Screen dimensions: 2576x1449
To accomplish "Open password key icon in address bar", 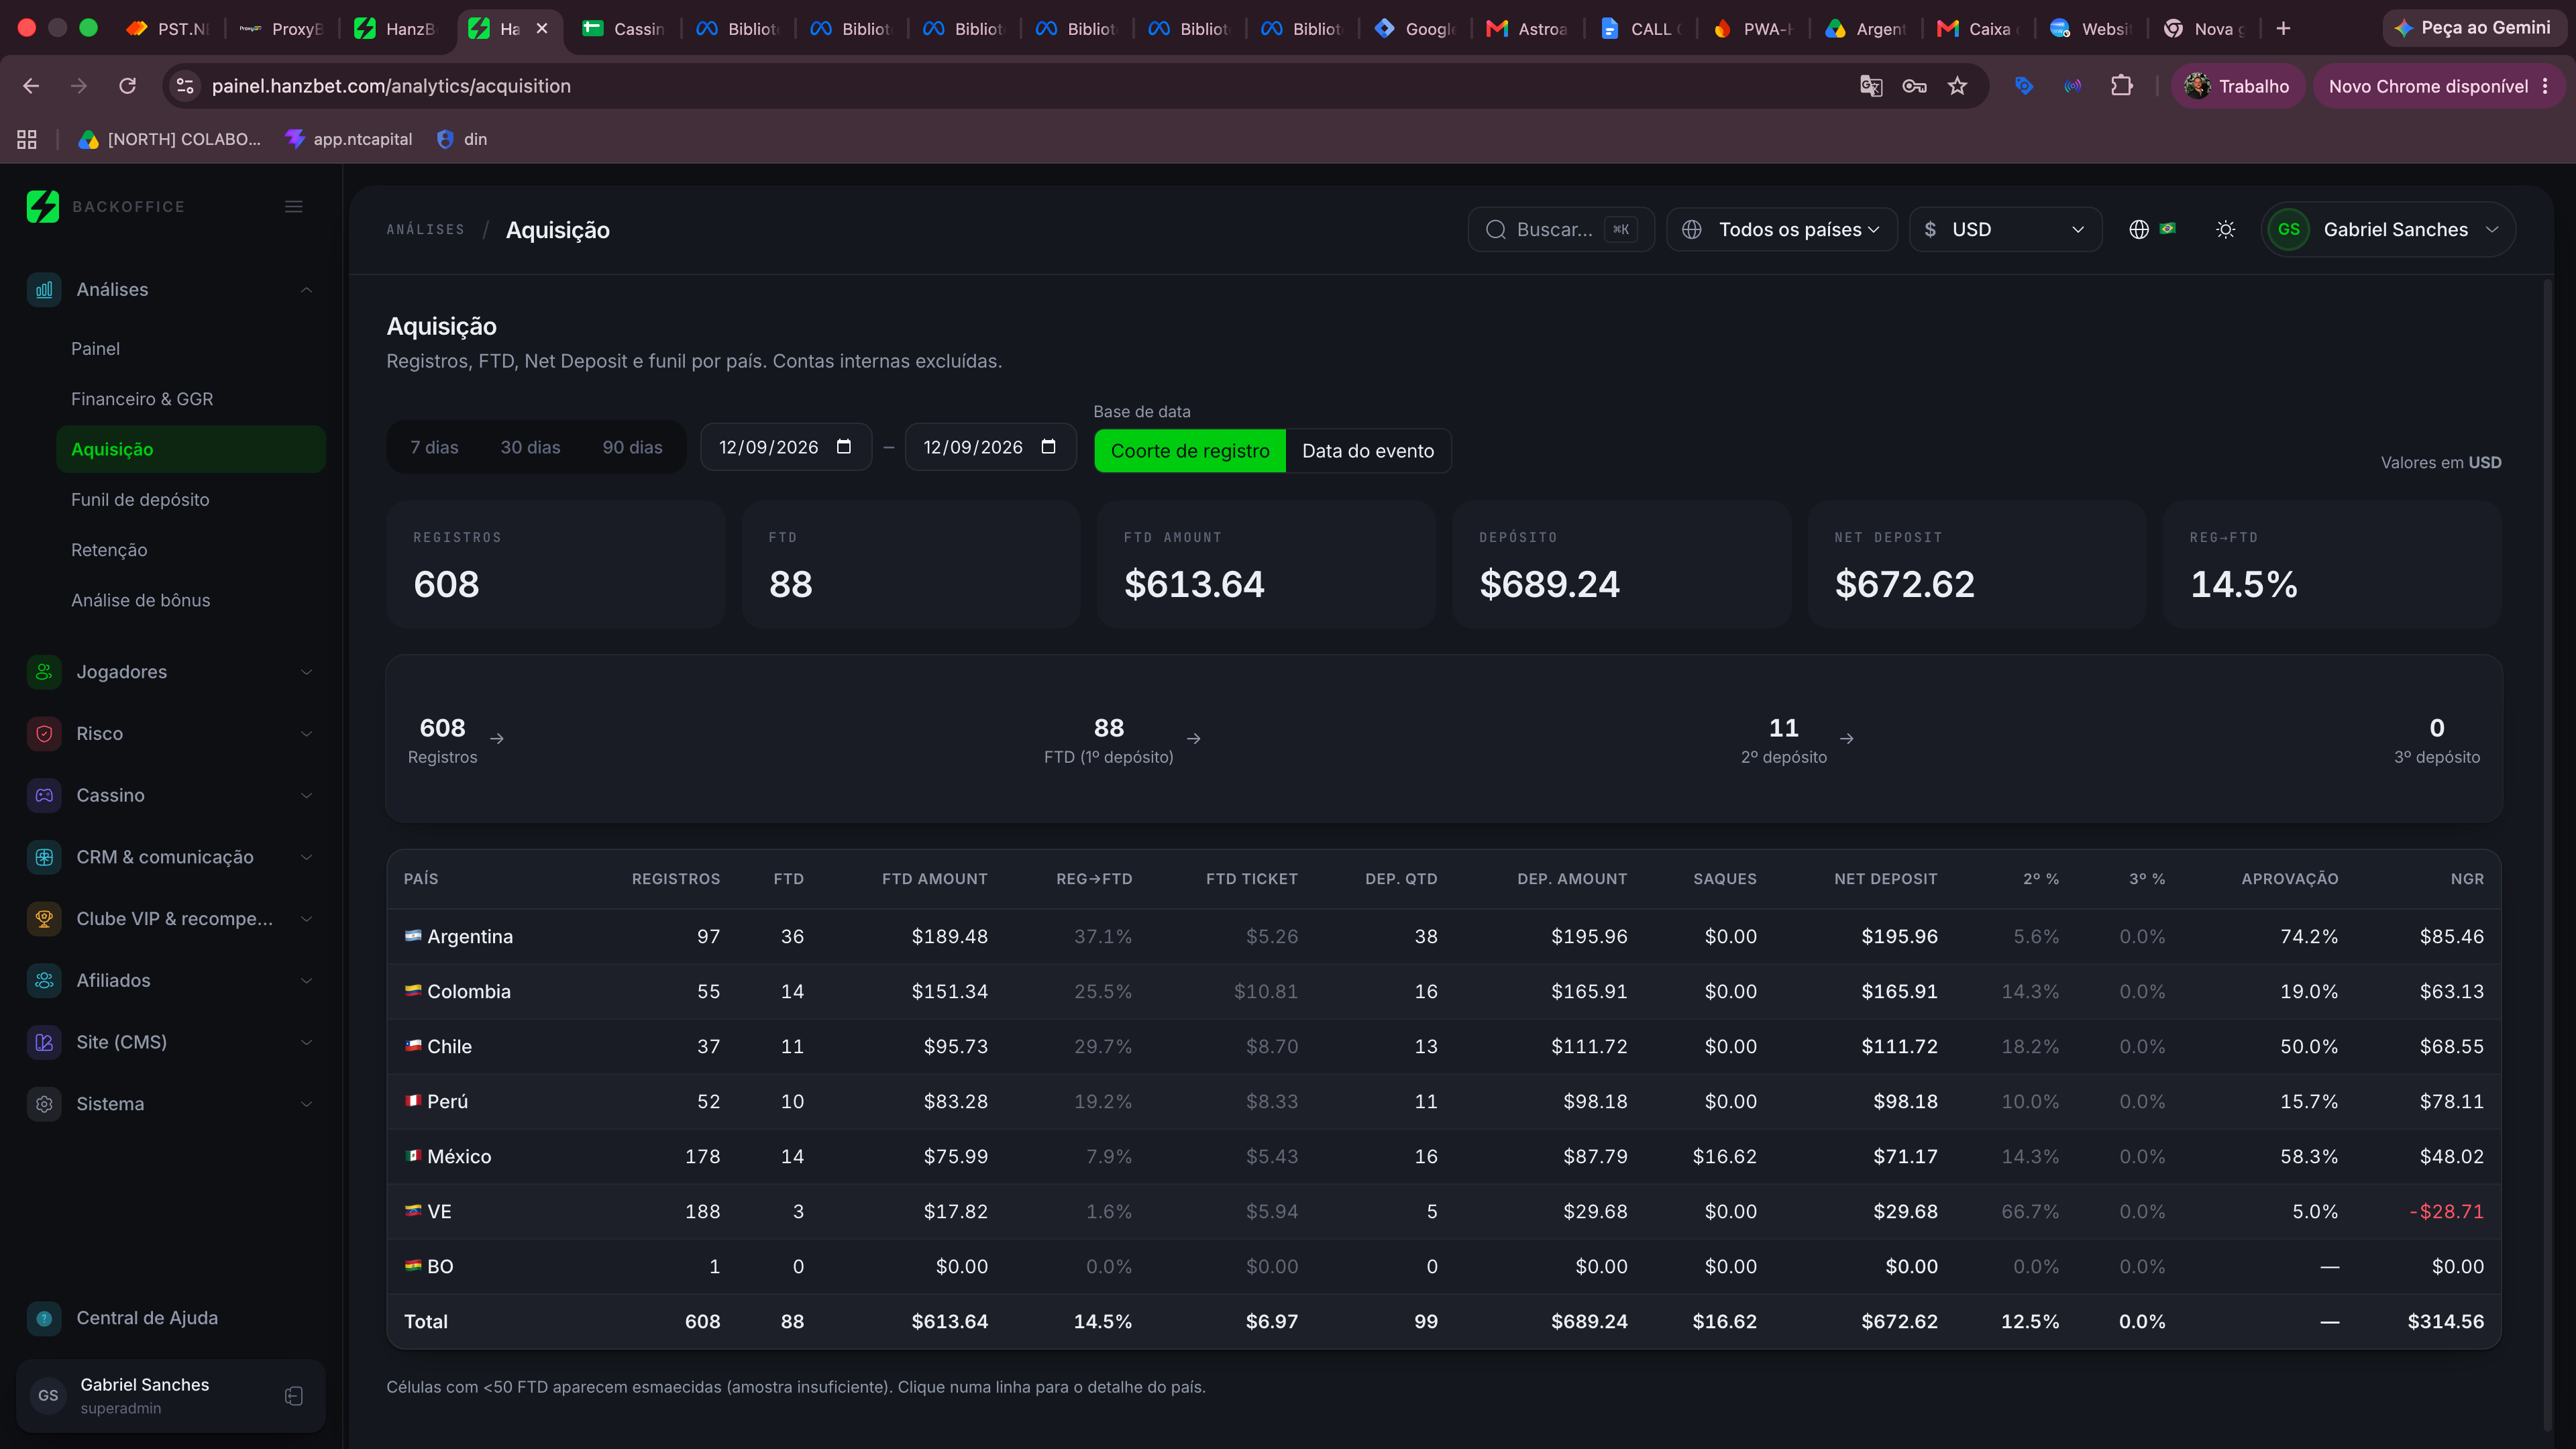I will (x=1914, y=86).
